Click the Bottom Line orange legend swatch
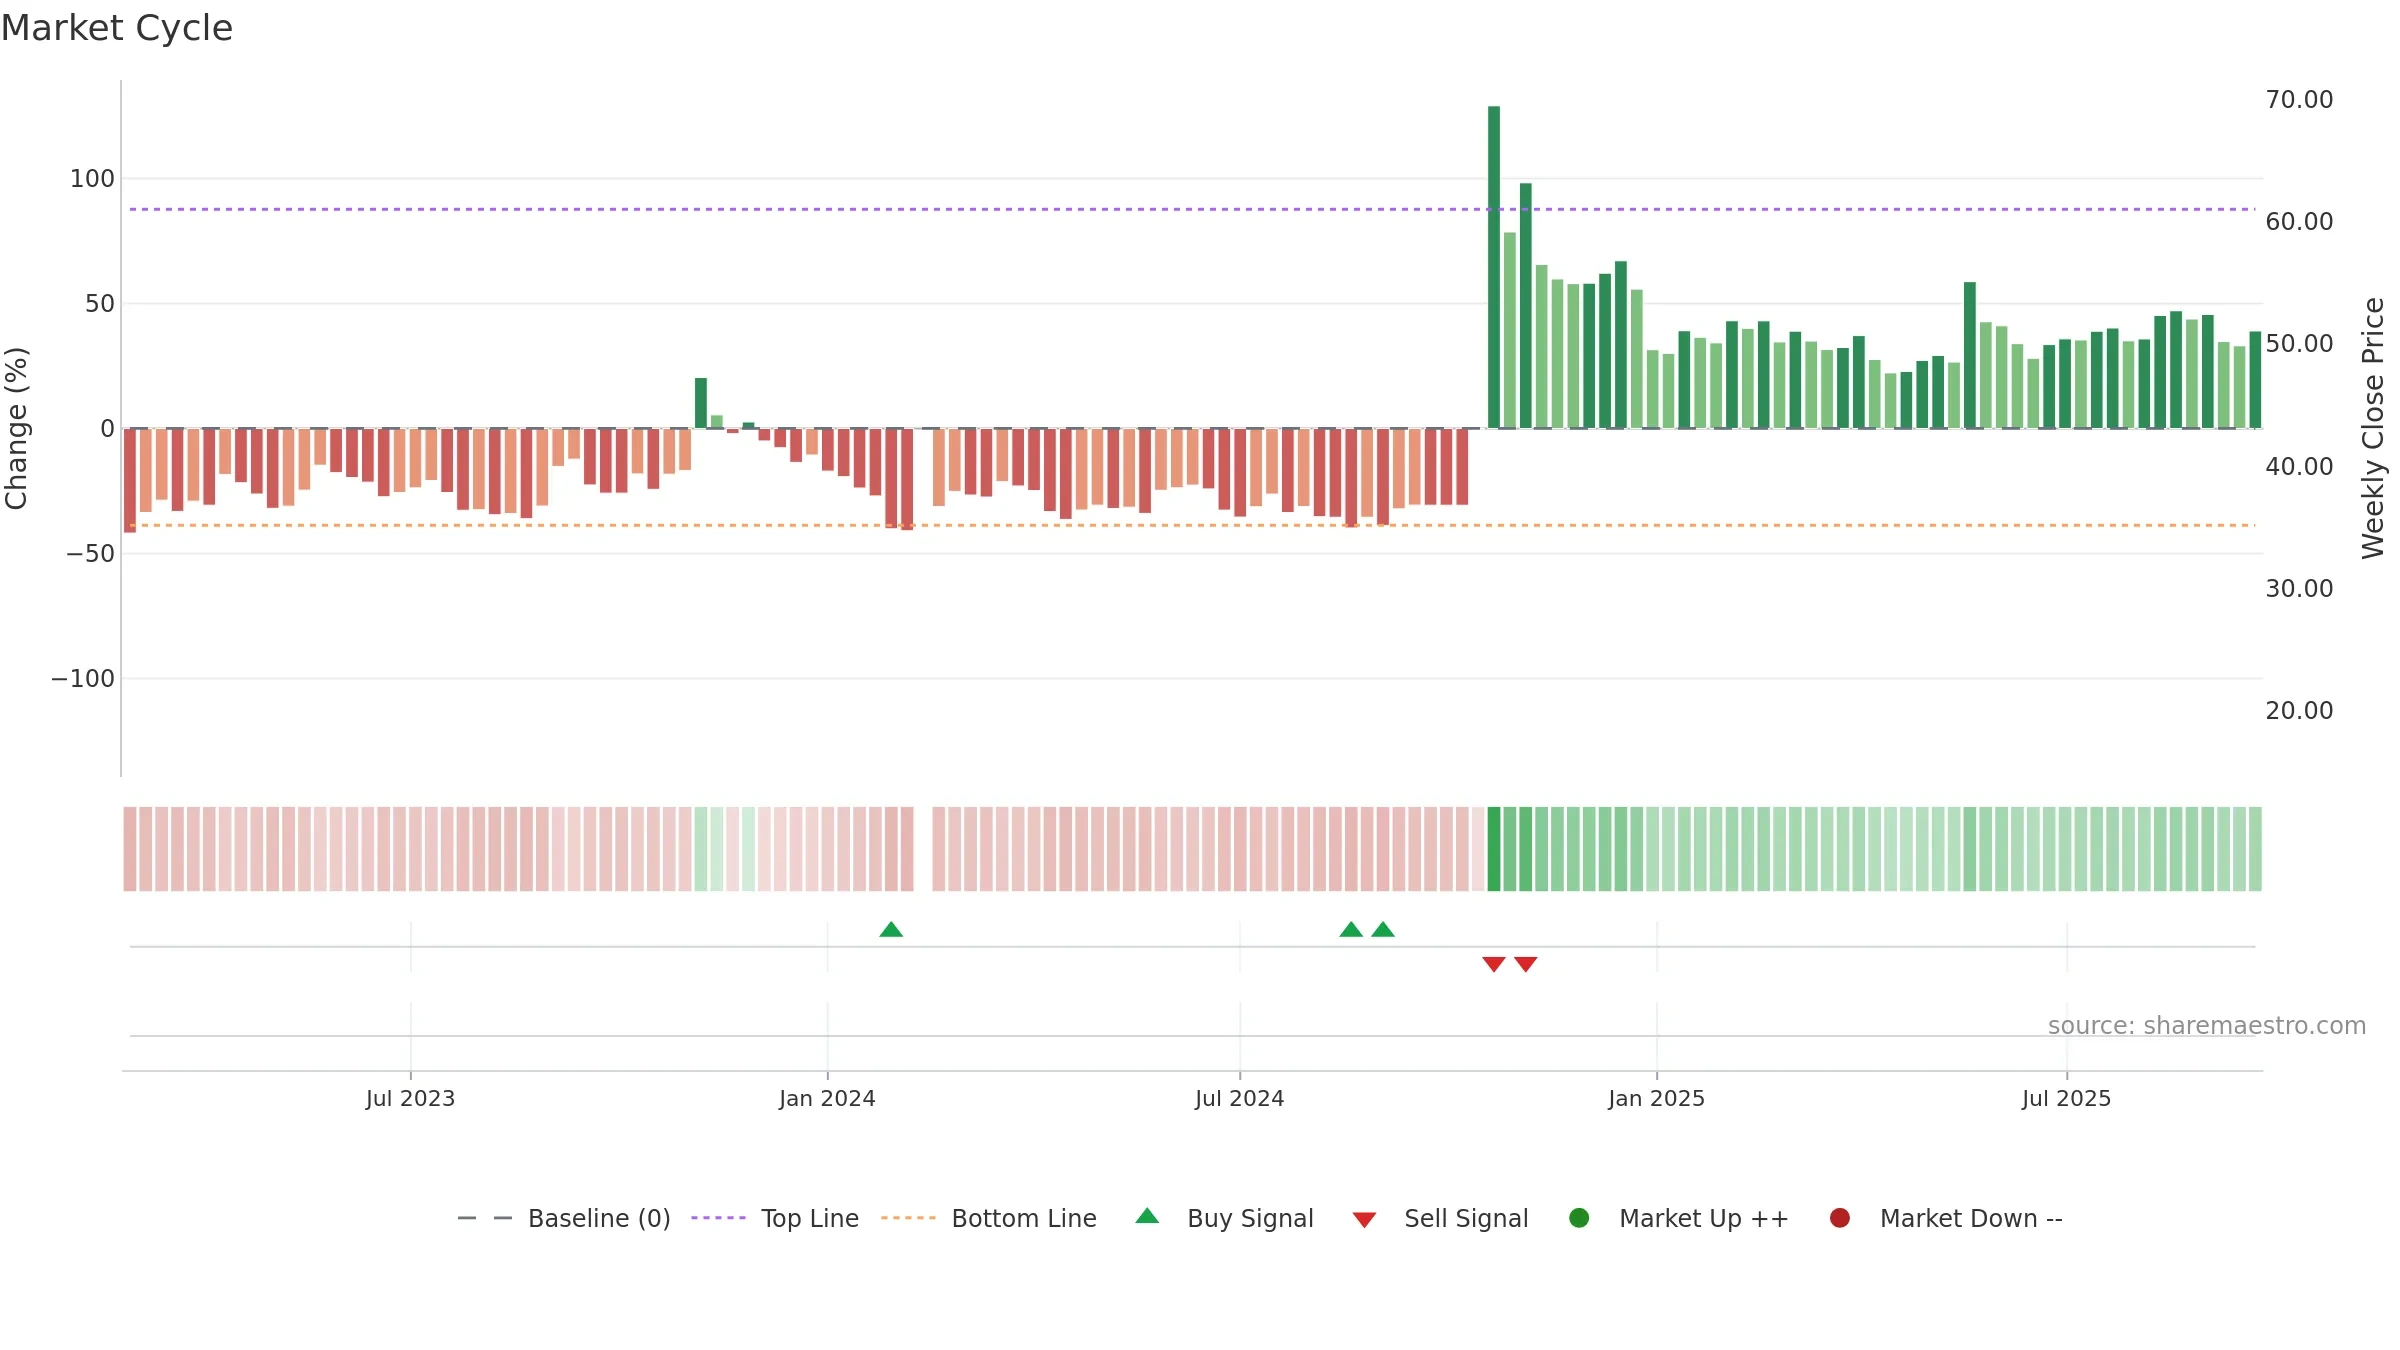Screen dimensions: 2400x1350 point(908,1218)
